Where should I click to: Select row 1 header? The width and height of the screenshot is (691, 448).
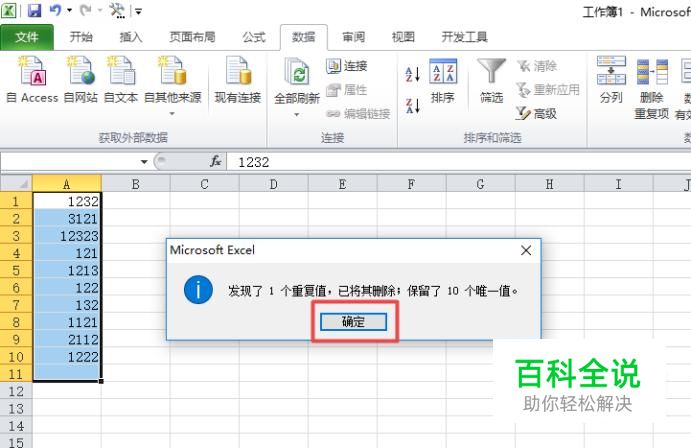(16, 201)
